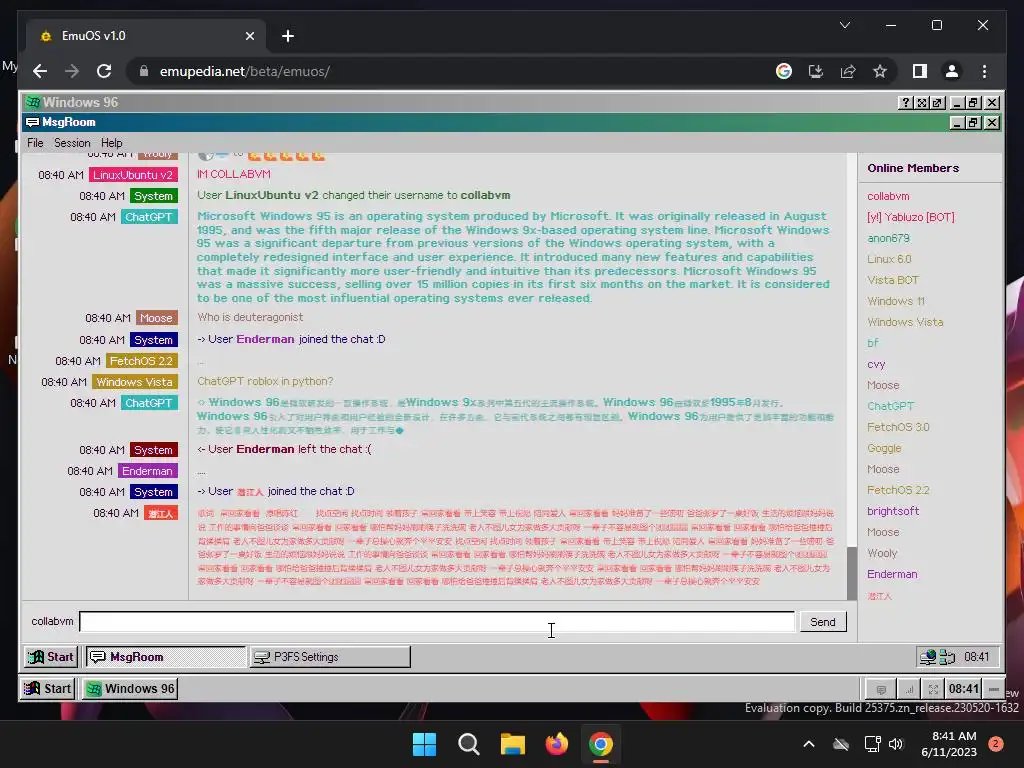
Task: Select the EmuOS v1.0 browser tab
Action: coord(146,36)
